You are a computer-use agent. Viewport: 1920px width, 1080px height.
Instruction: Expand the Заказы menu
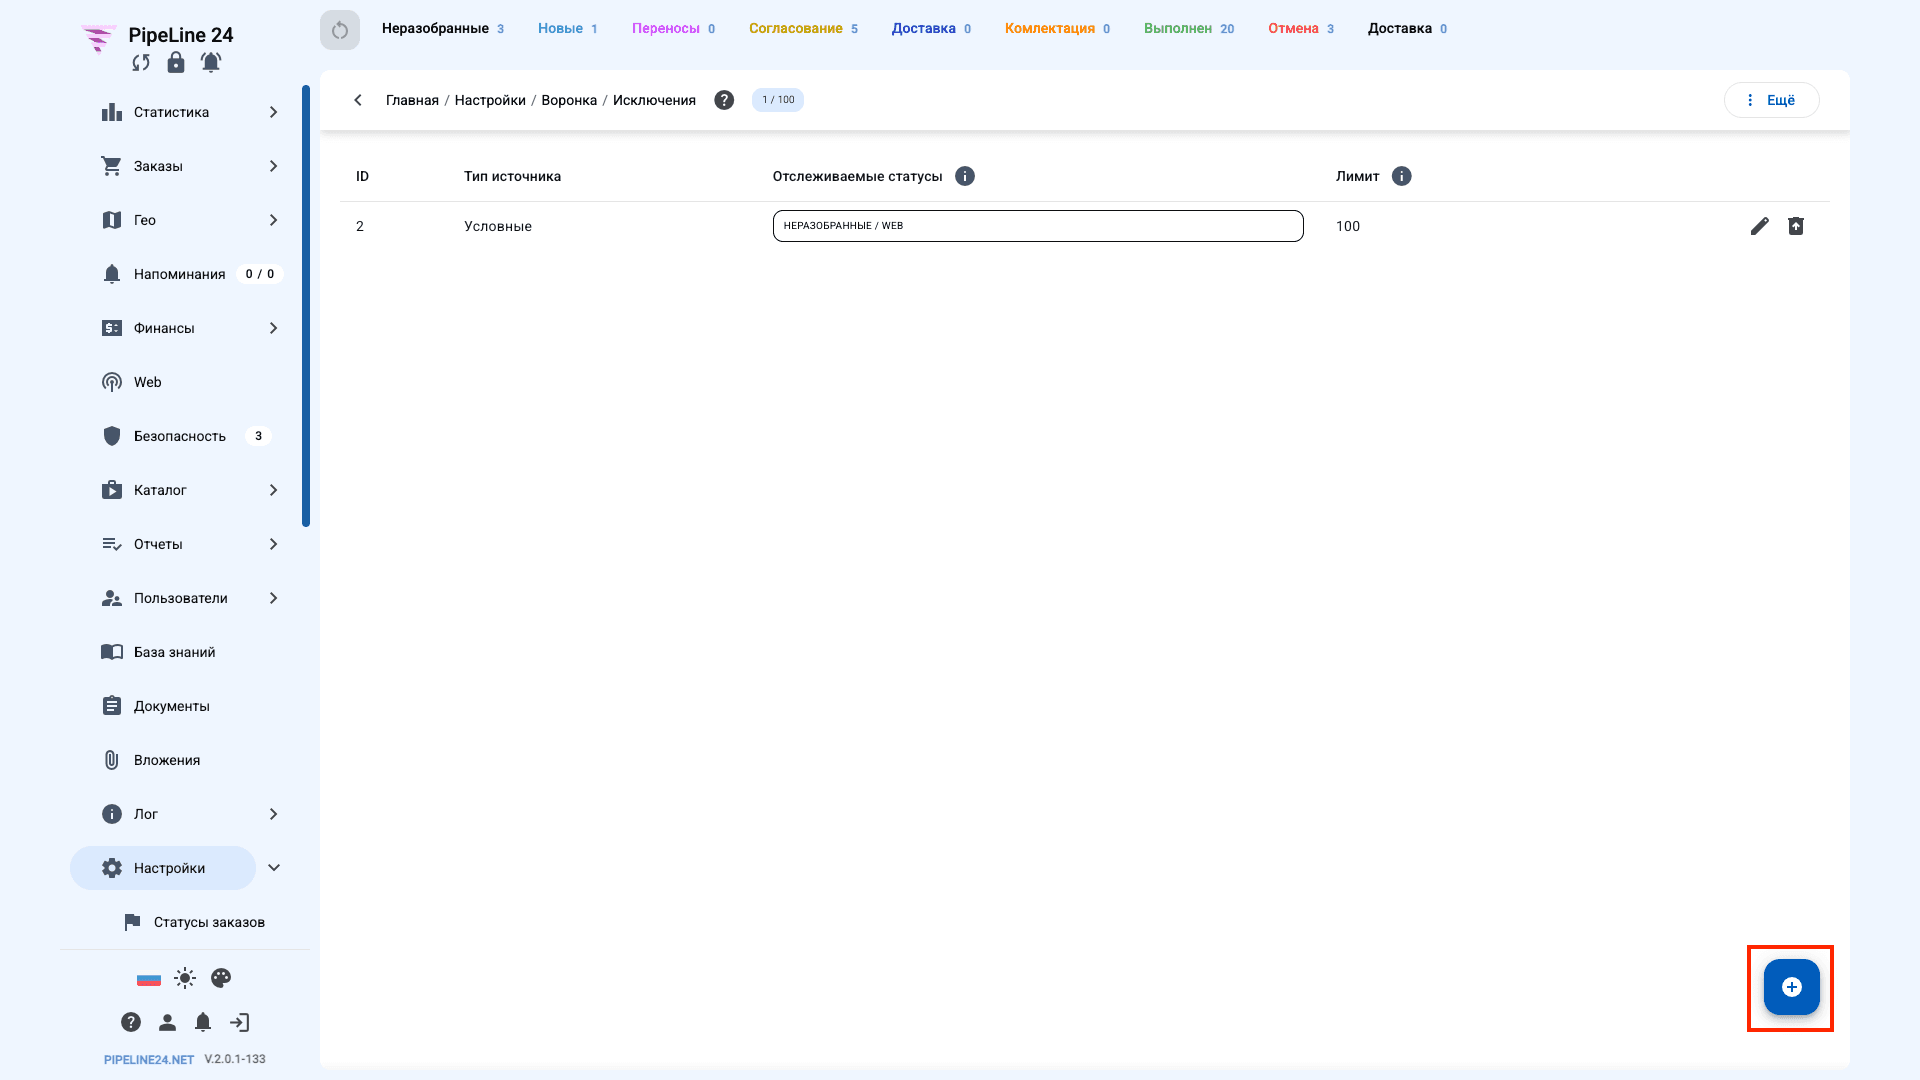click(x=273, y=166)
